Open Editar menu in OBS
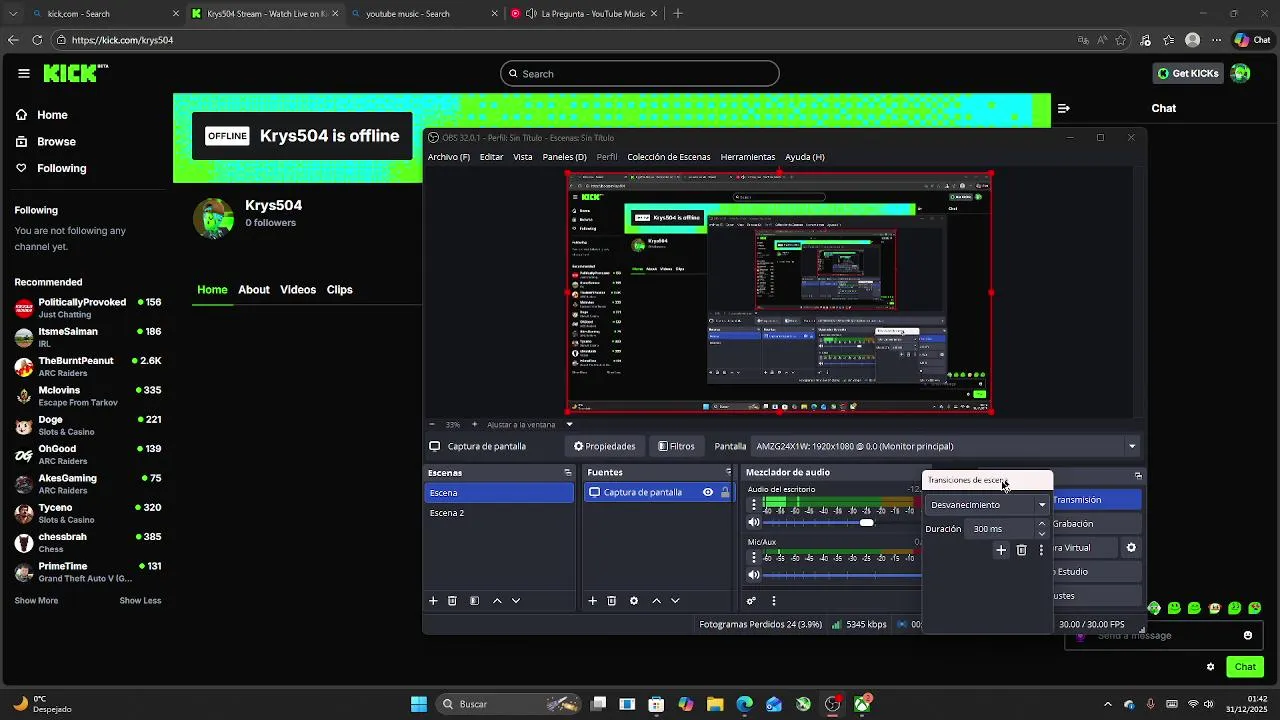Viewport: 1280px width, 720px height. [x=491, y=157]
